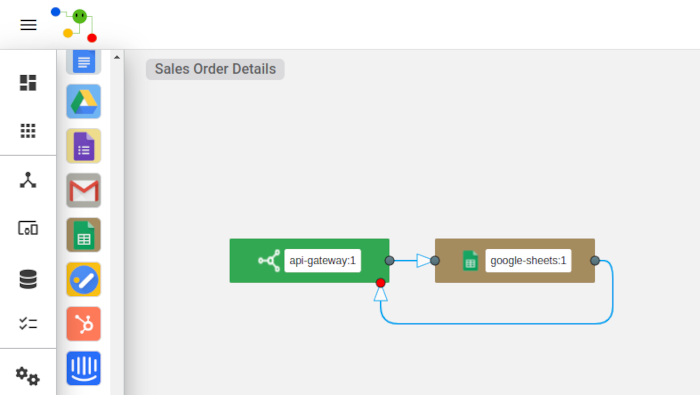700x395 pixels.
Task: Select the Intercom connector
Action: tap(83, 368)
